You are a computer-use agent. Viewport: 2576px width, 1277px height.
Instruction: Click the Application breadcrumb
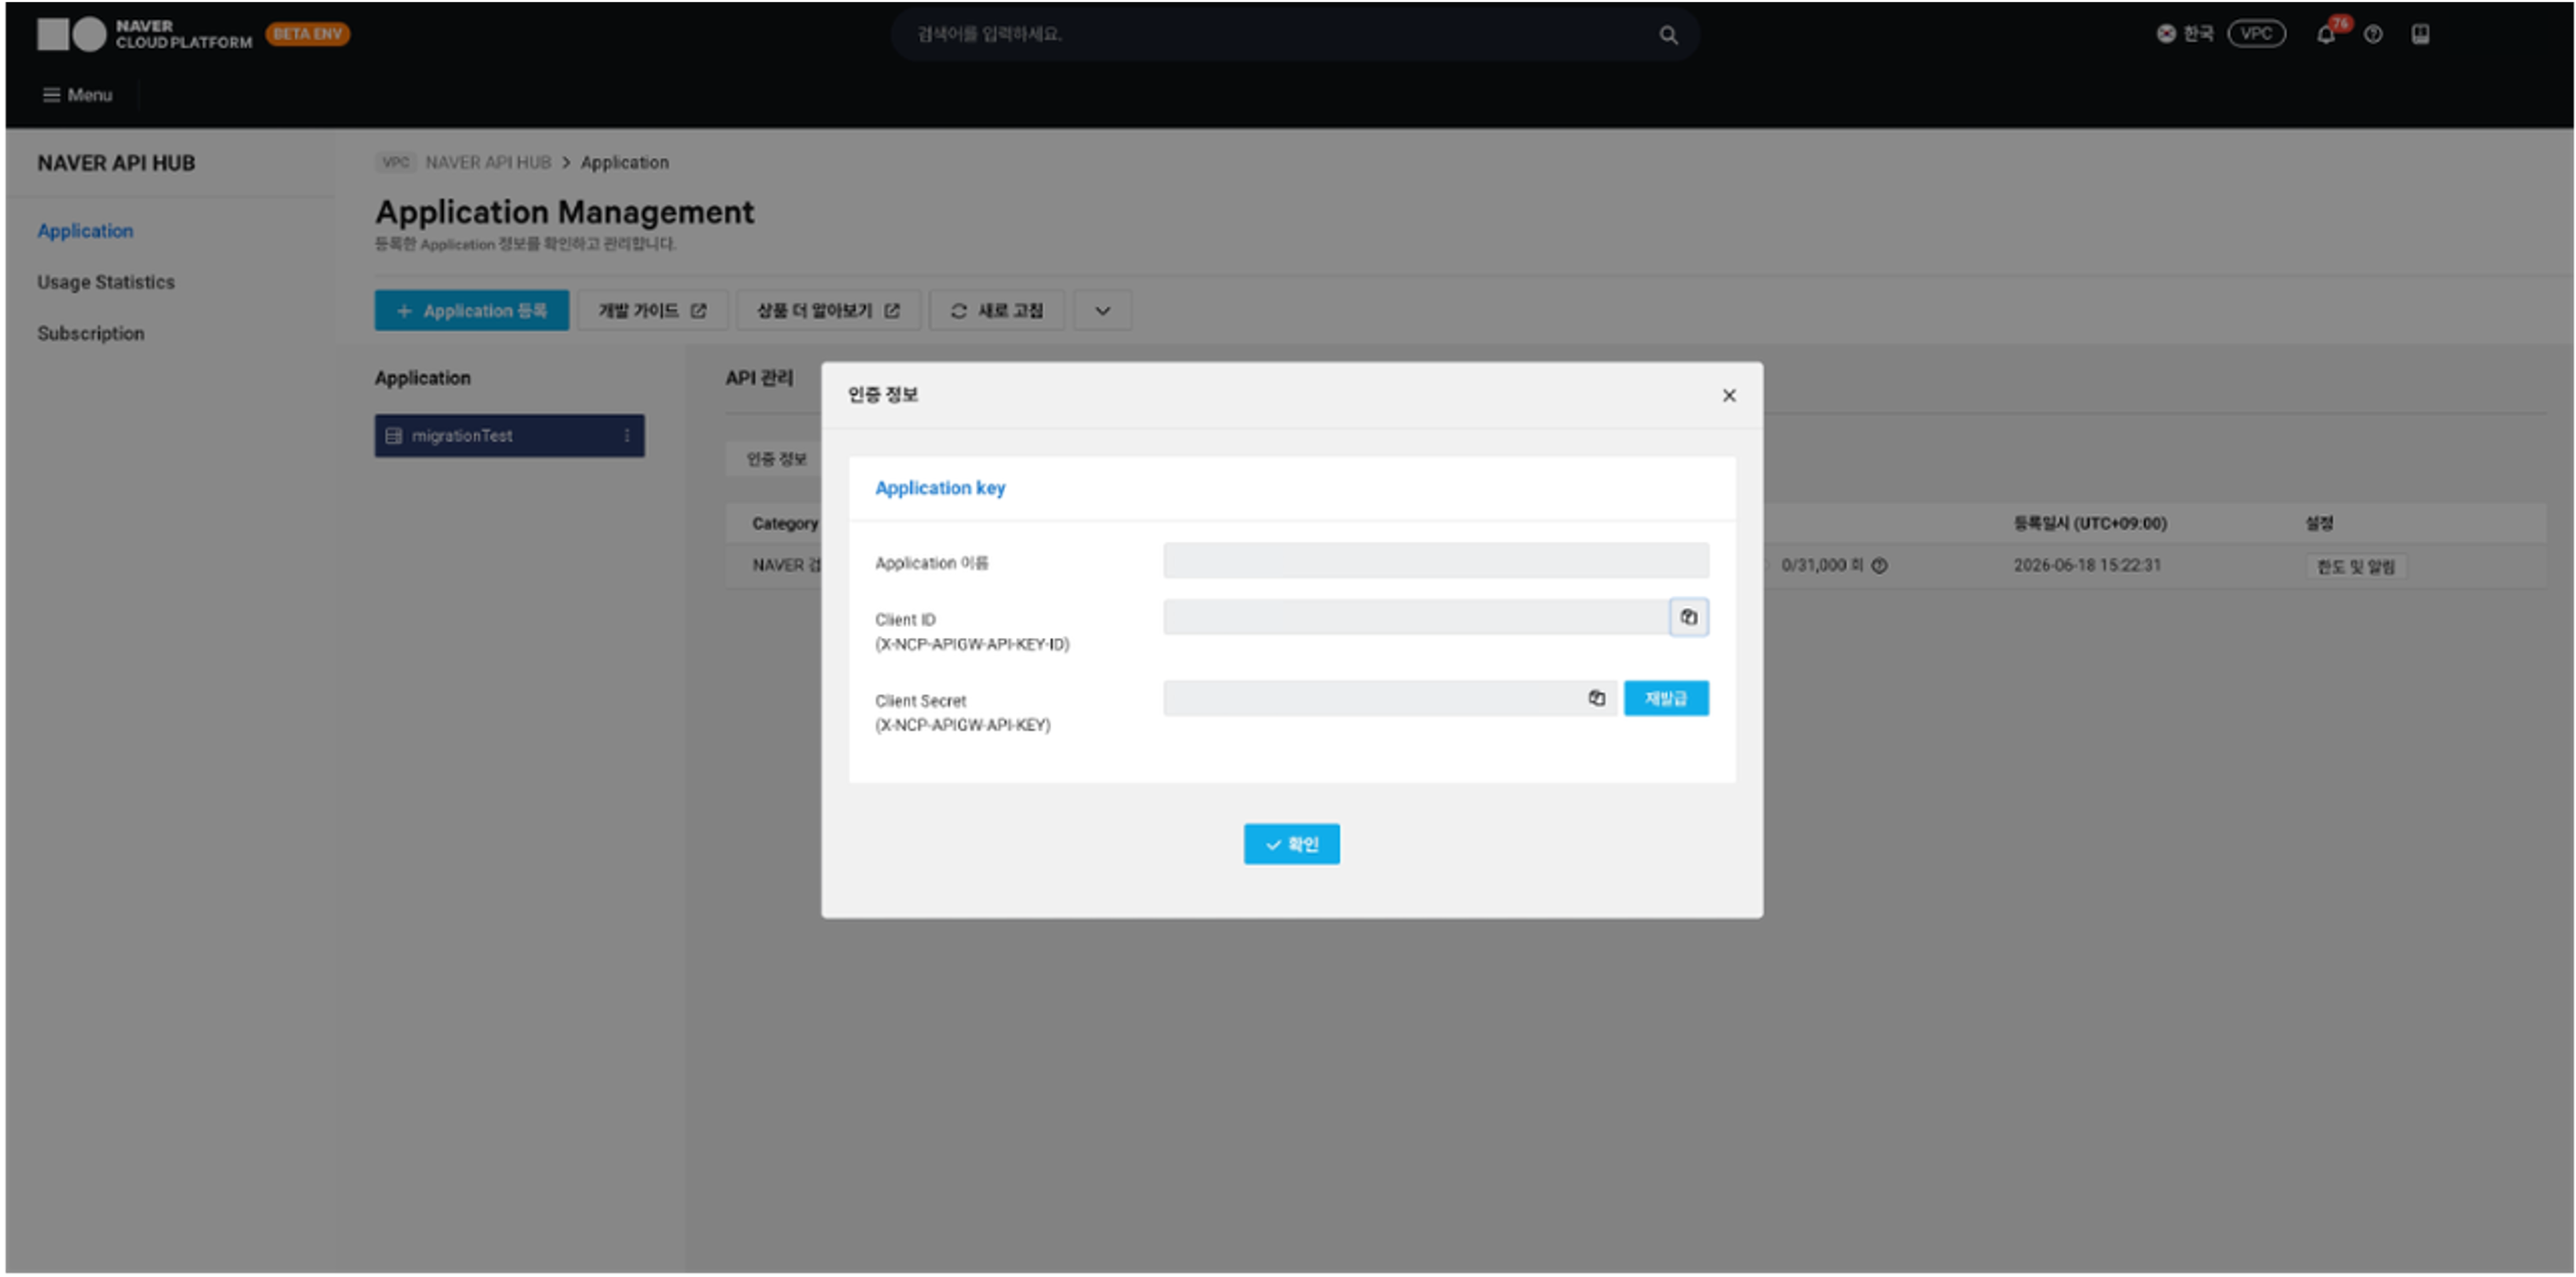[x=625, y=162]
